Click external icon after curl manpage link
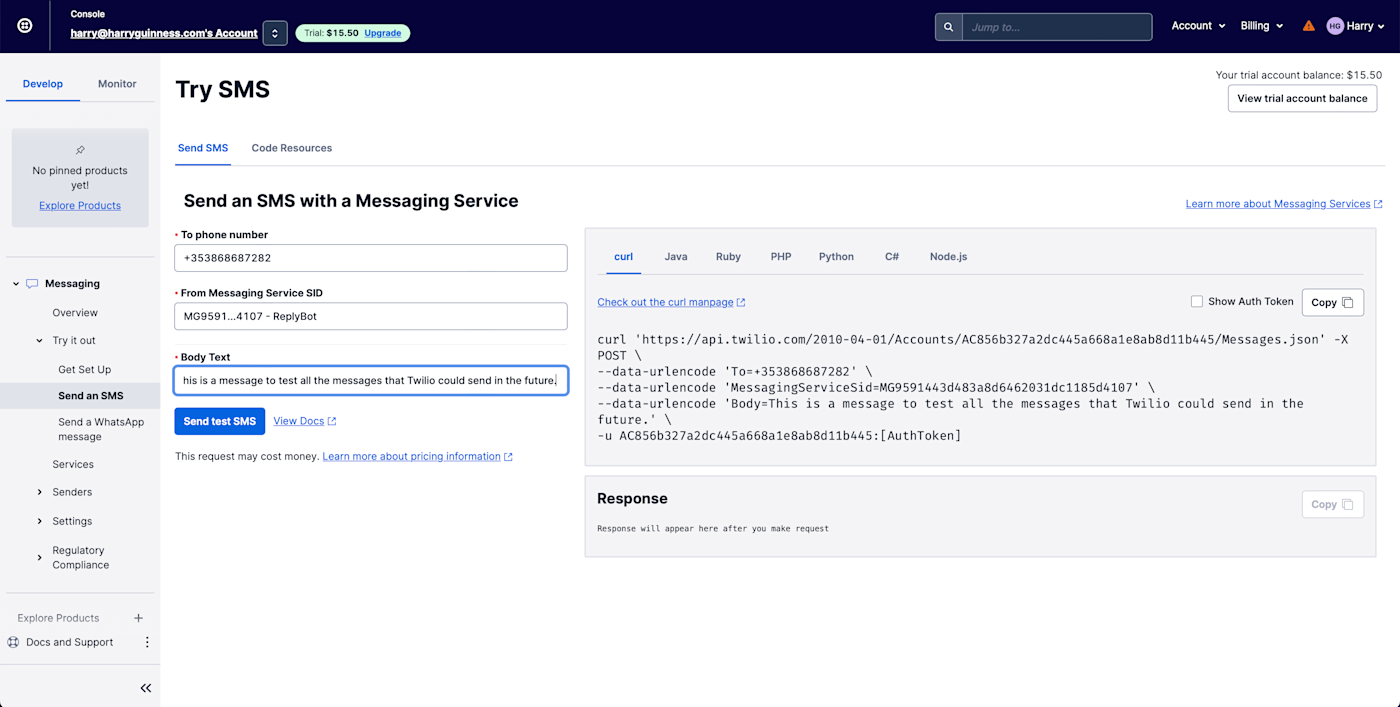Image resolution: width=1400 pixels, height=707 pixels. [741, 302]
